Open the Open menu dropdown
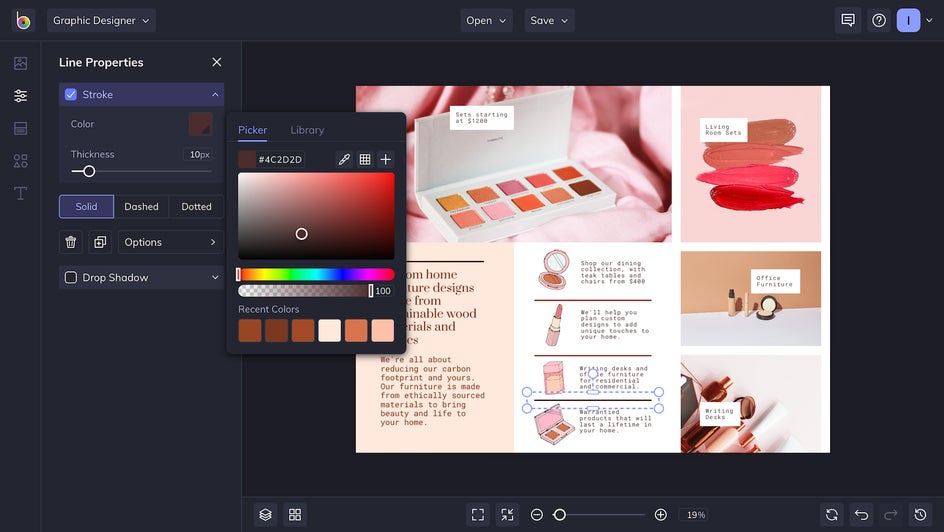Image resolution: width=944 pixels, height=532 pixels. (486, 20)
